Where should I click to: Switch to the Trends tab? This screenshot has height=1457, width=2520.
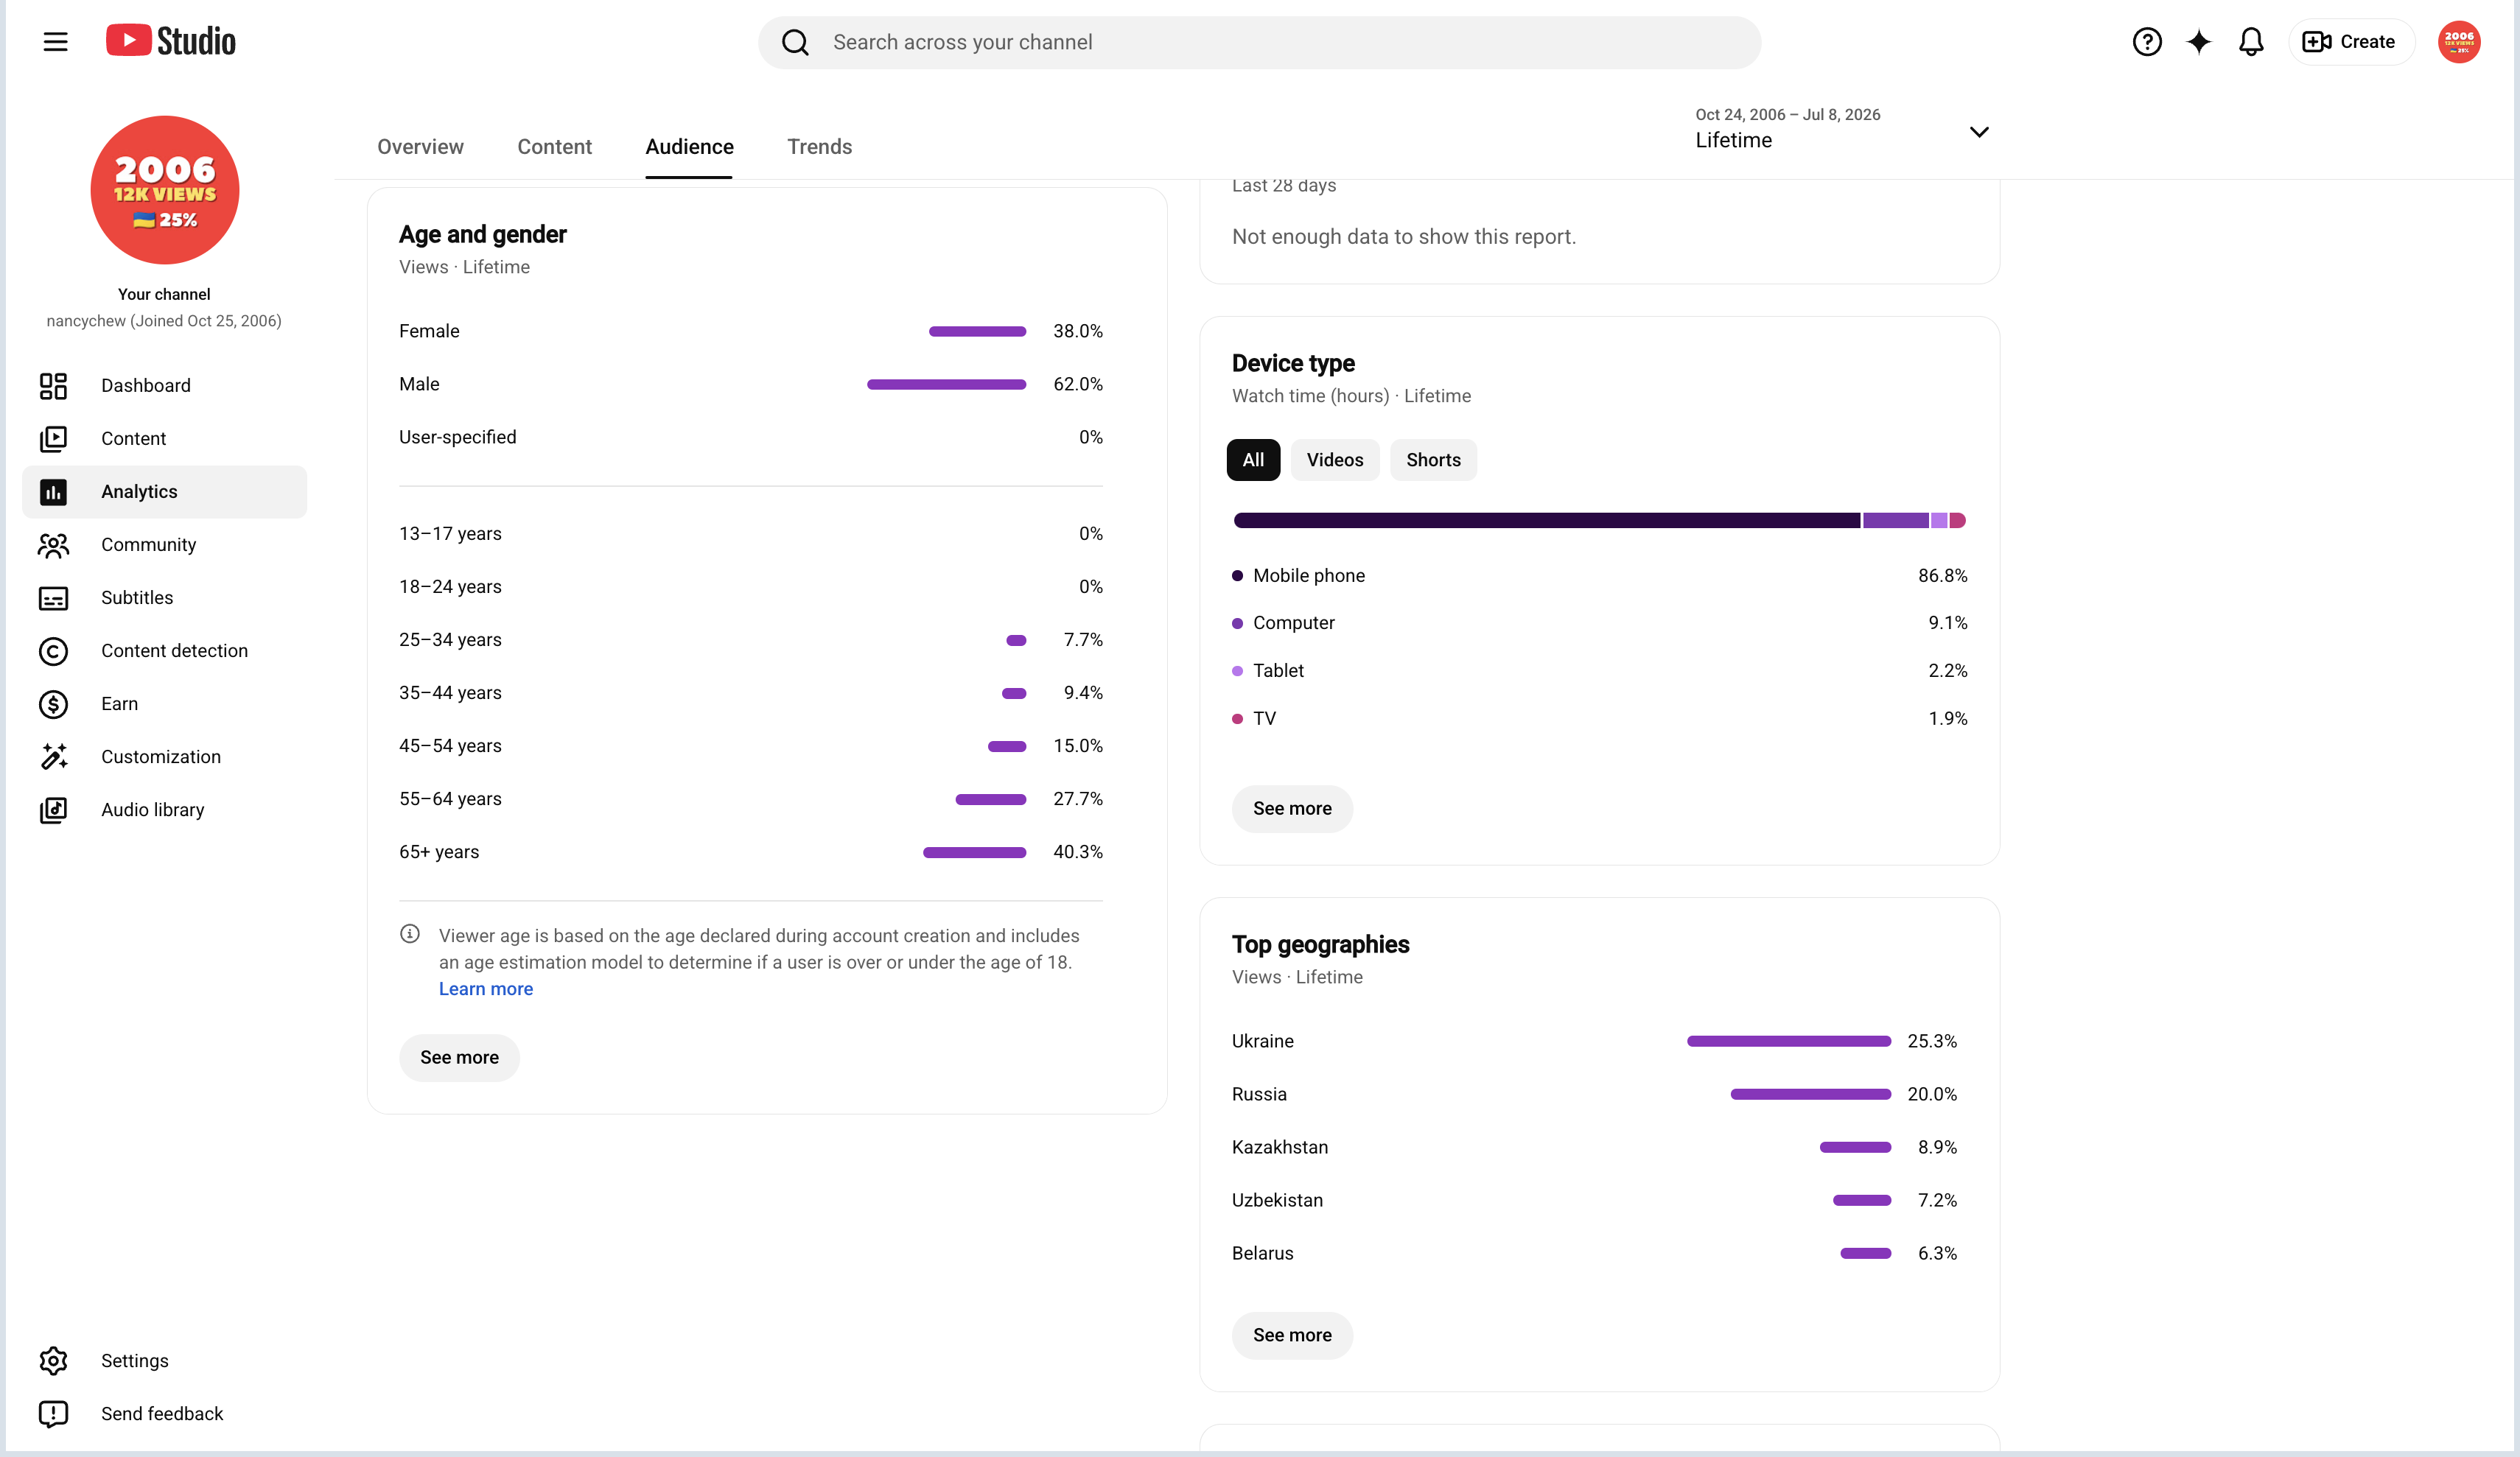[x=819, y=147]
